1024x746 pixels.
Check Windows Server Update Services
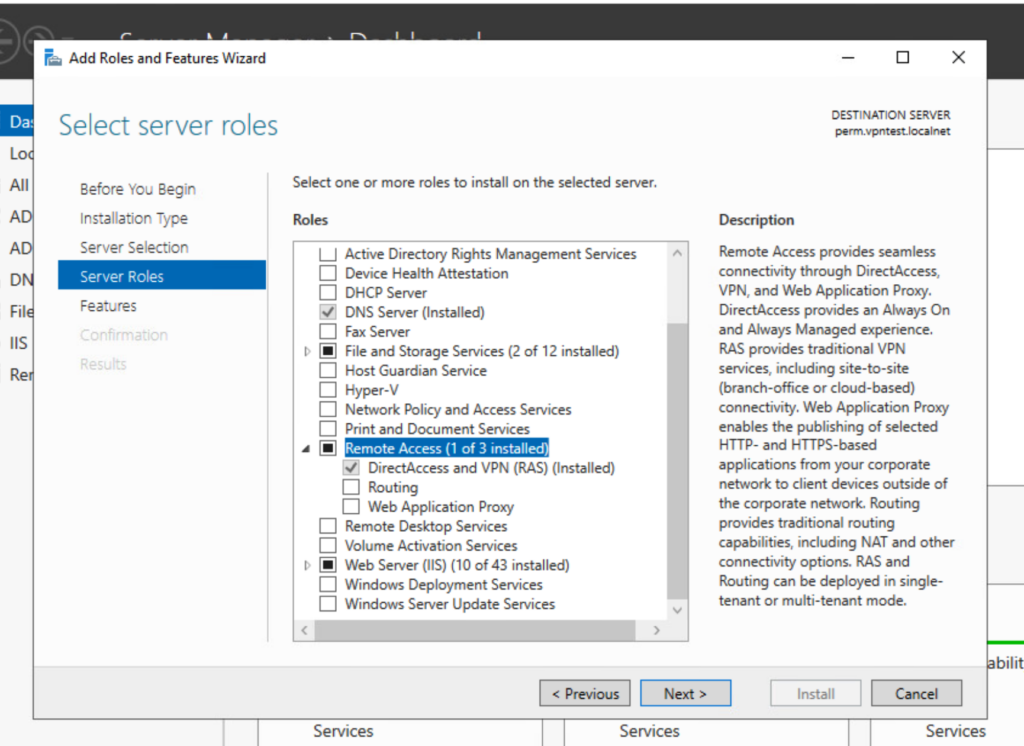click(x=328, y=603)
